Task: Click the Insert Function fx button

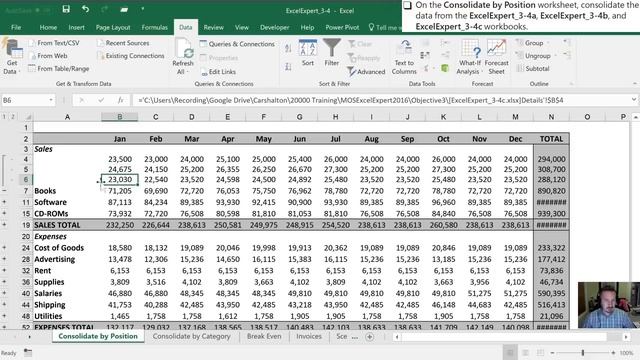Action: click(120, 100)
